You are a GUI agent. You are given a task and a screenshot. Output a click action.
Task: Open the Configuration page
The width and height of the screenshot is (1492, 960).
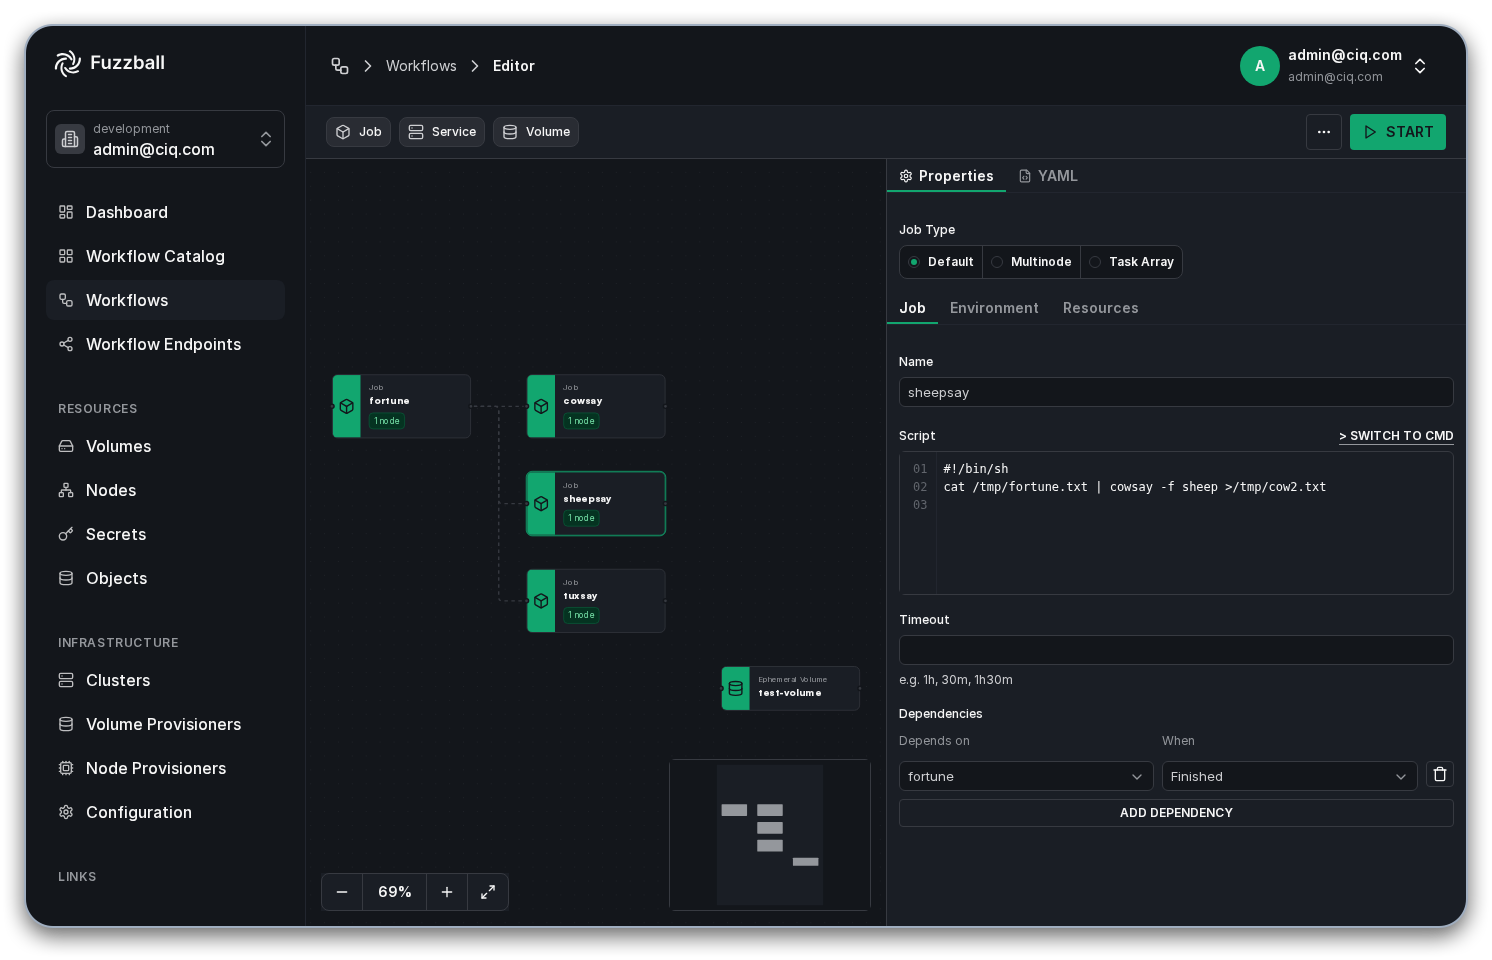pyautogui.click(x=165, y=812)
